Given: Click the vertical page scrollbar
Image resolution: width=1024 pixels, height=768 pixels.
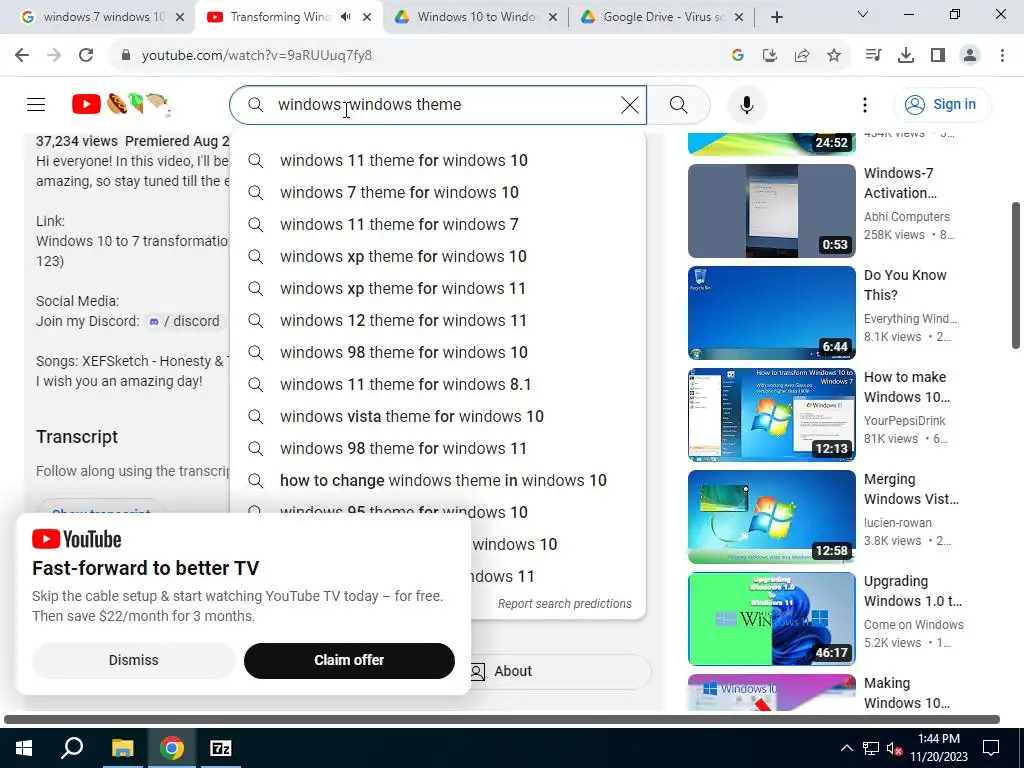Looking at the screenshot, I should pyautogui.click(x=1016, y=275).
